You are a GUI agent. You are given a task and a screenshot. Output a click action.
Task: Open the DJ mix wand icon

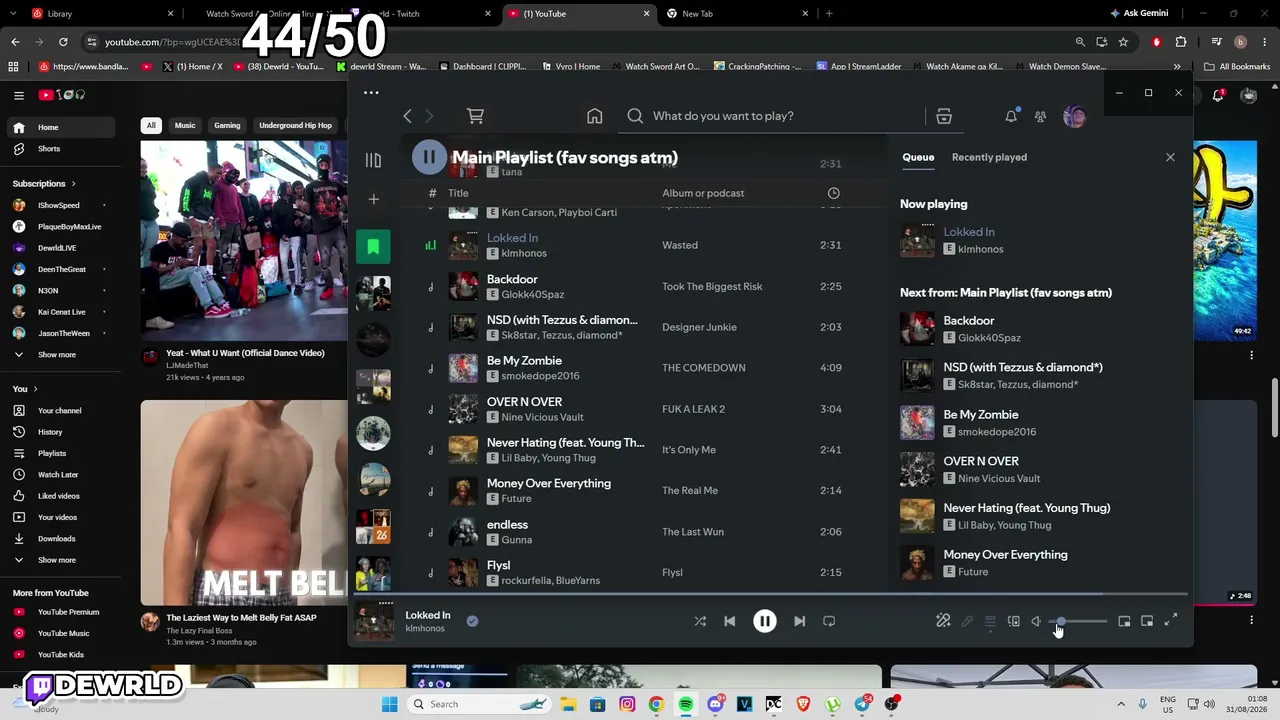point(943,621)
